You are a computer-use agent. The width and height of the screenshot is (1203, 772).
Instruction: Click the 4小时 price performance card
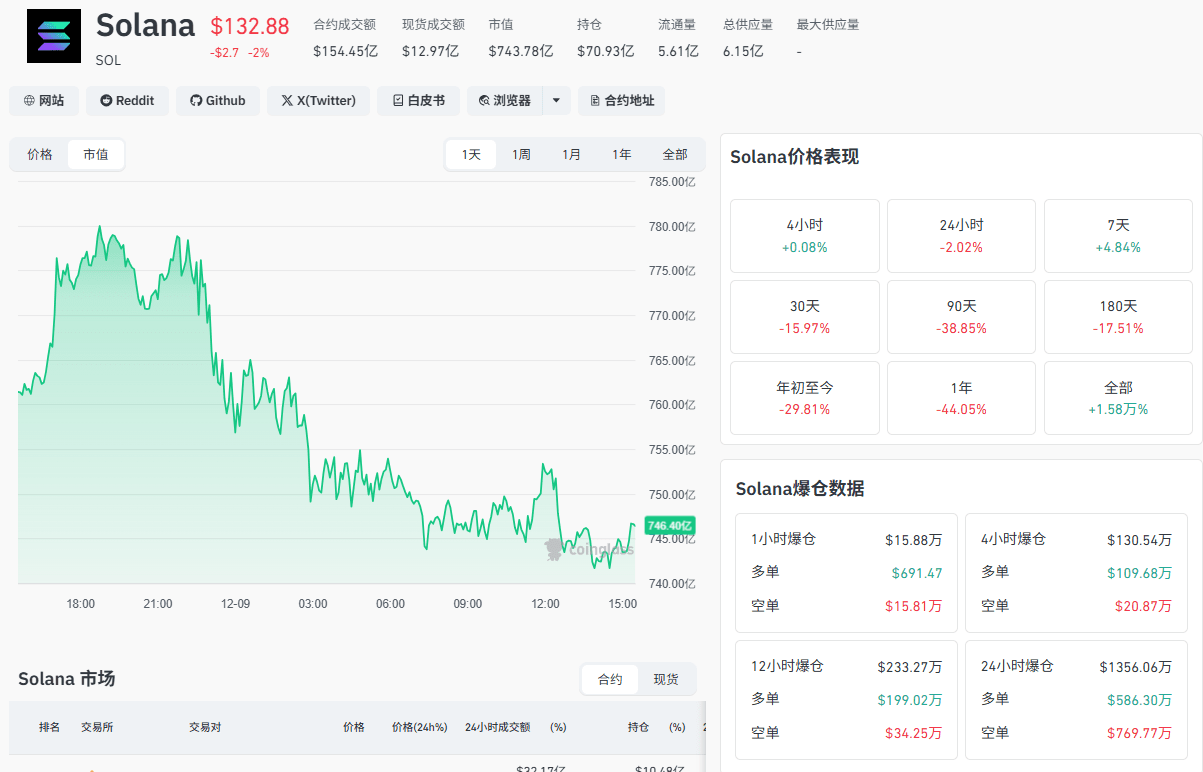805,236
